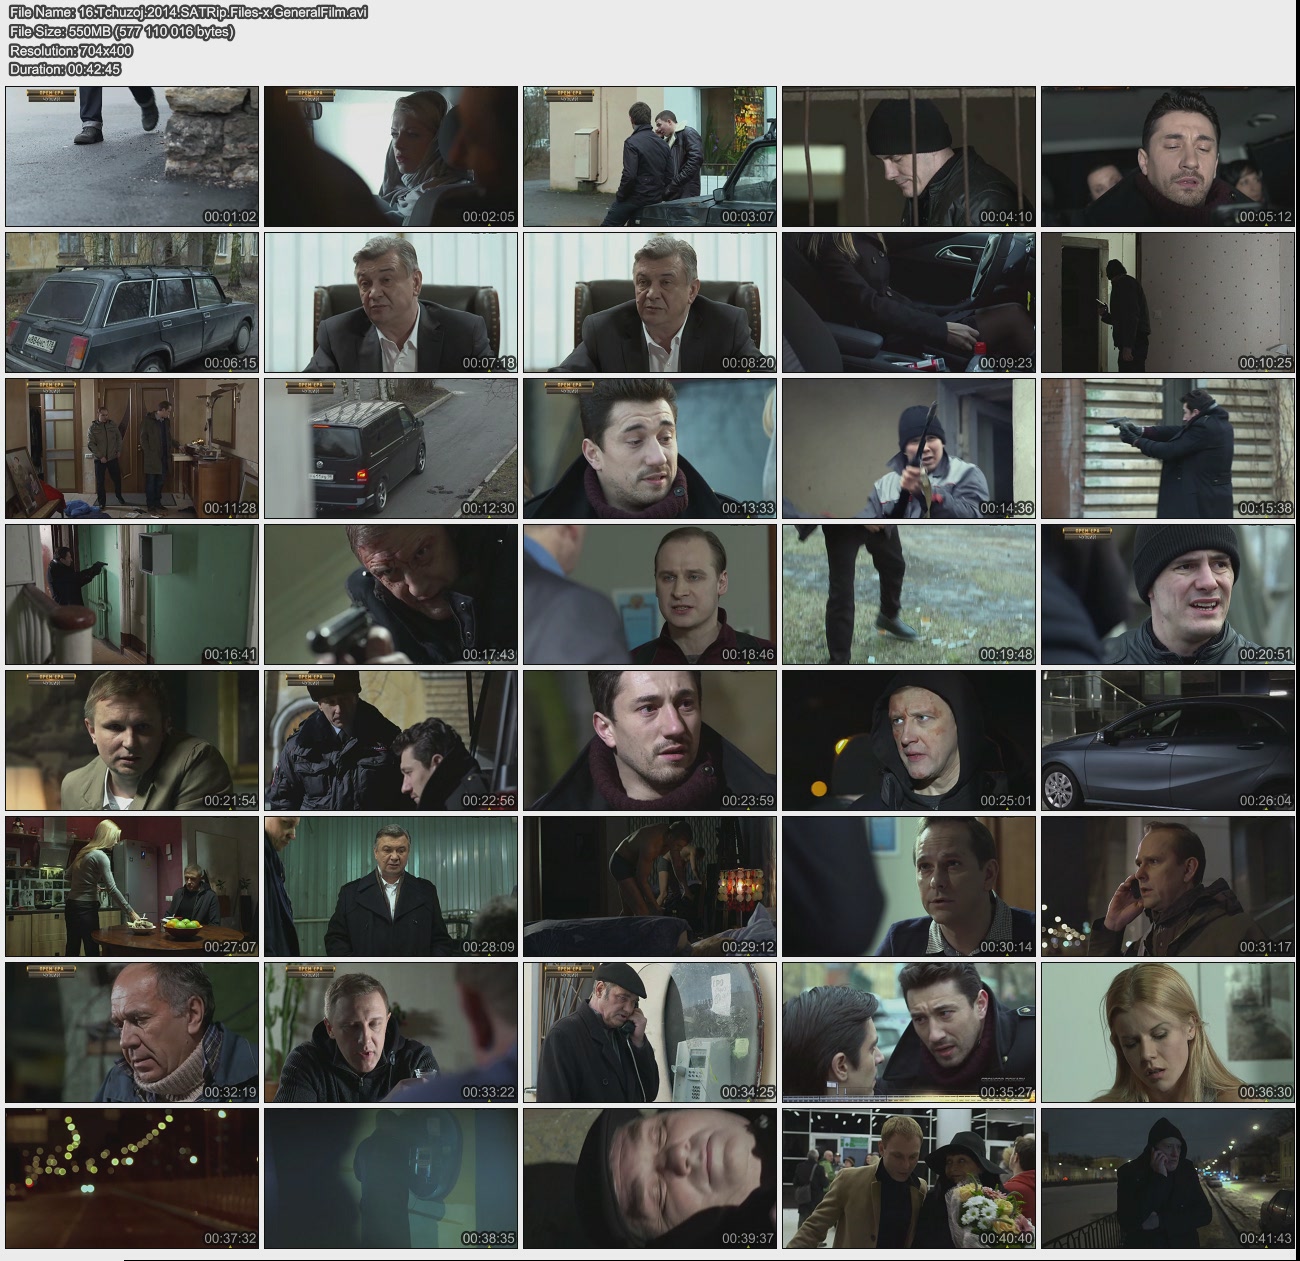Click the Duration 00:42:45 text
Viewport: 1300px width, 1261px height.
[65, 69]
